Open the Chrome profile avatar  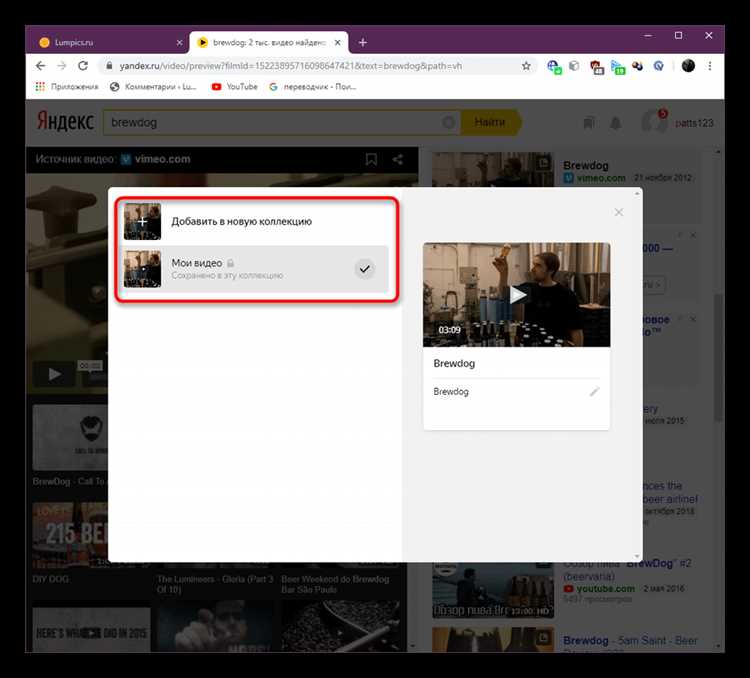pyautogui.click(x=688, y=66)
